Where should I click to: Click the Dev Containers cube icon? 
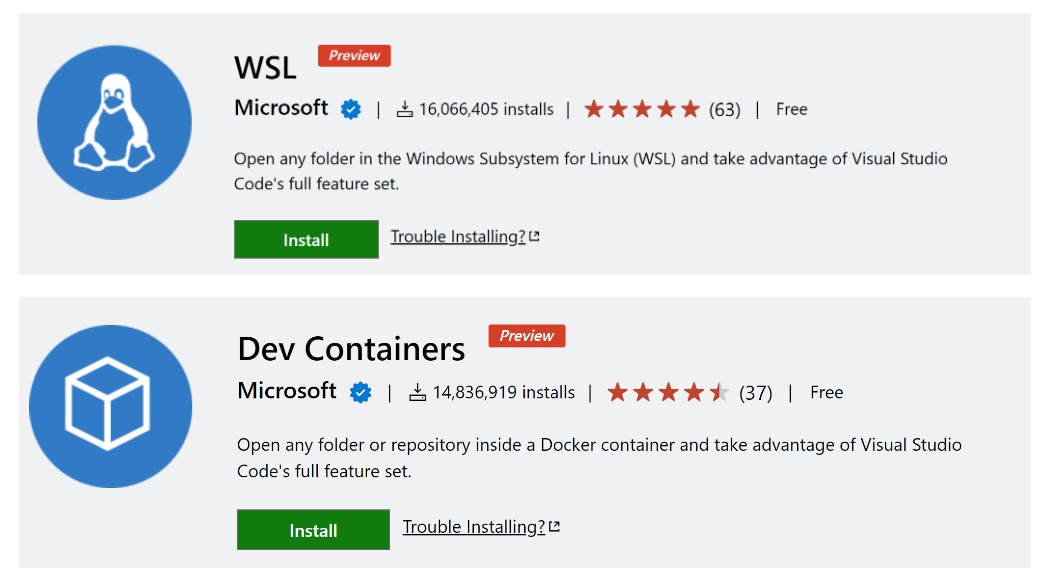point(110,404)
